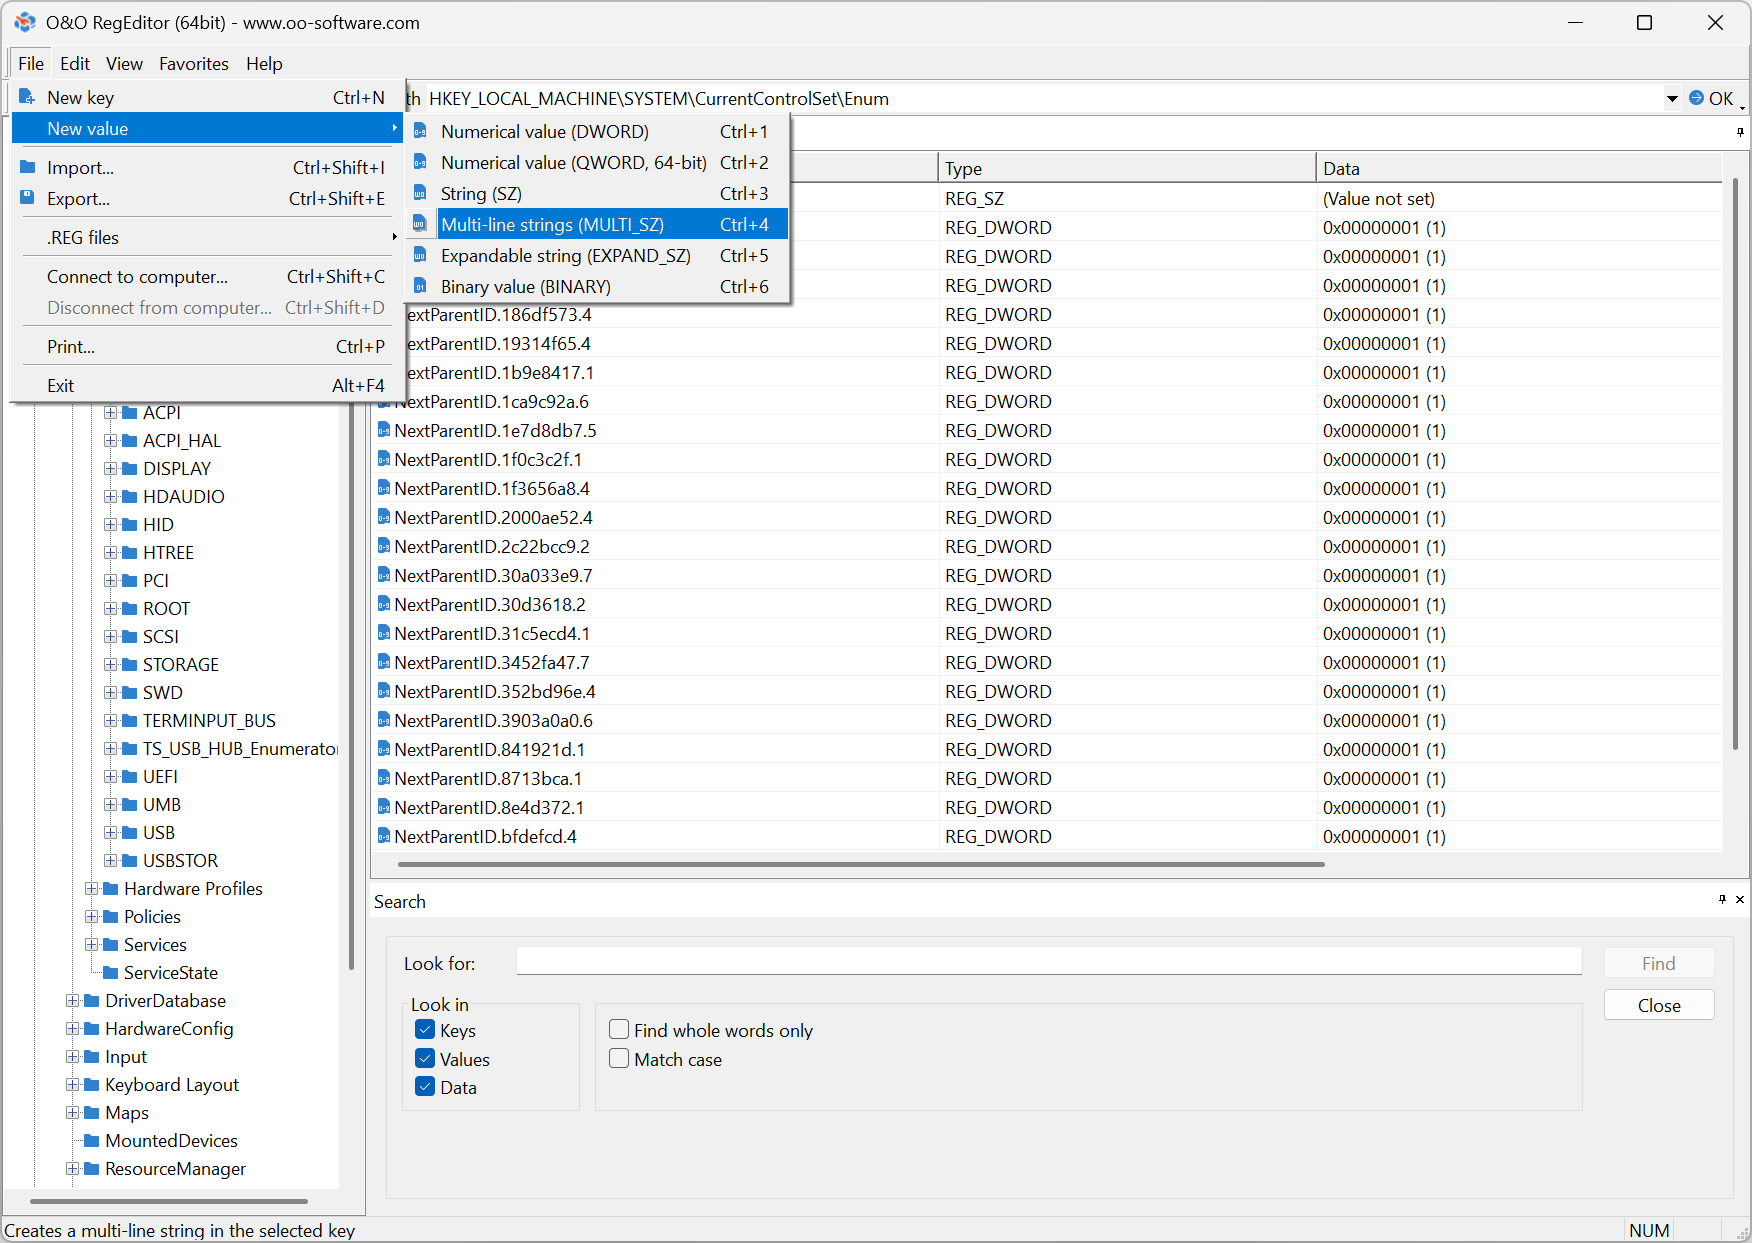1752x1243 pixels.
Task: Click the Import folder icon in File menu
Action: pyautogui.click(x=28, y=168)
